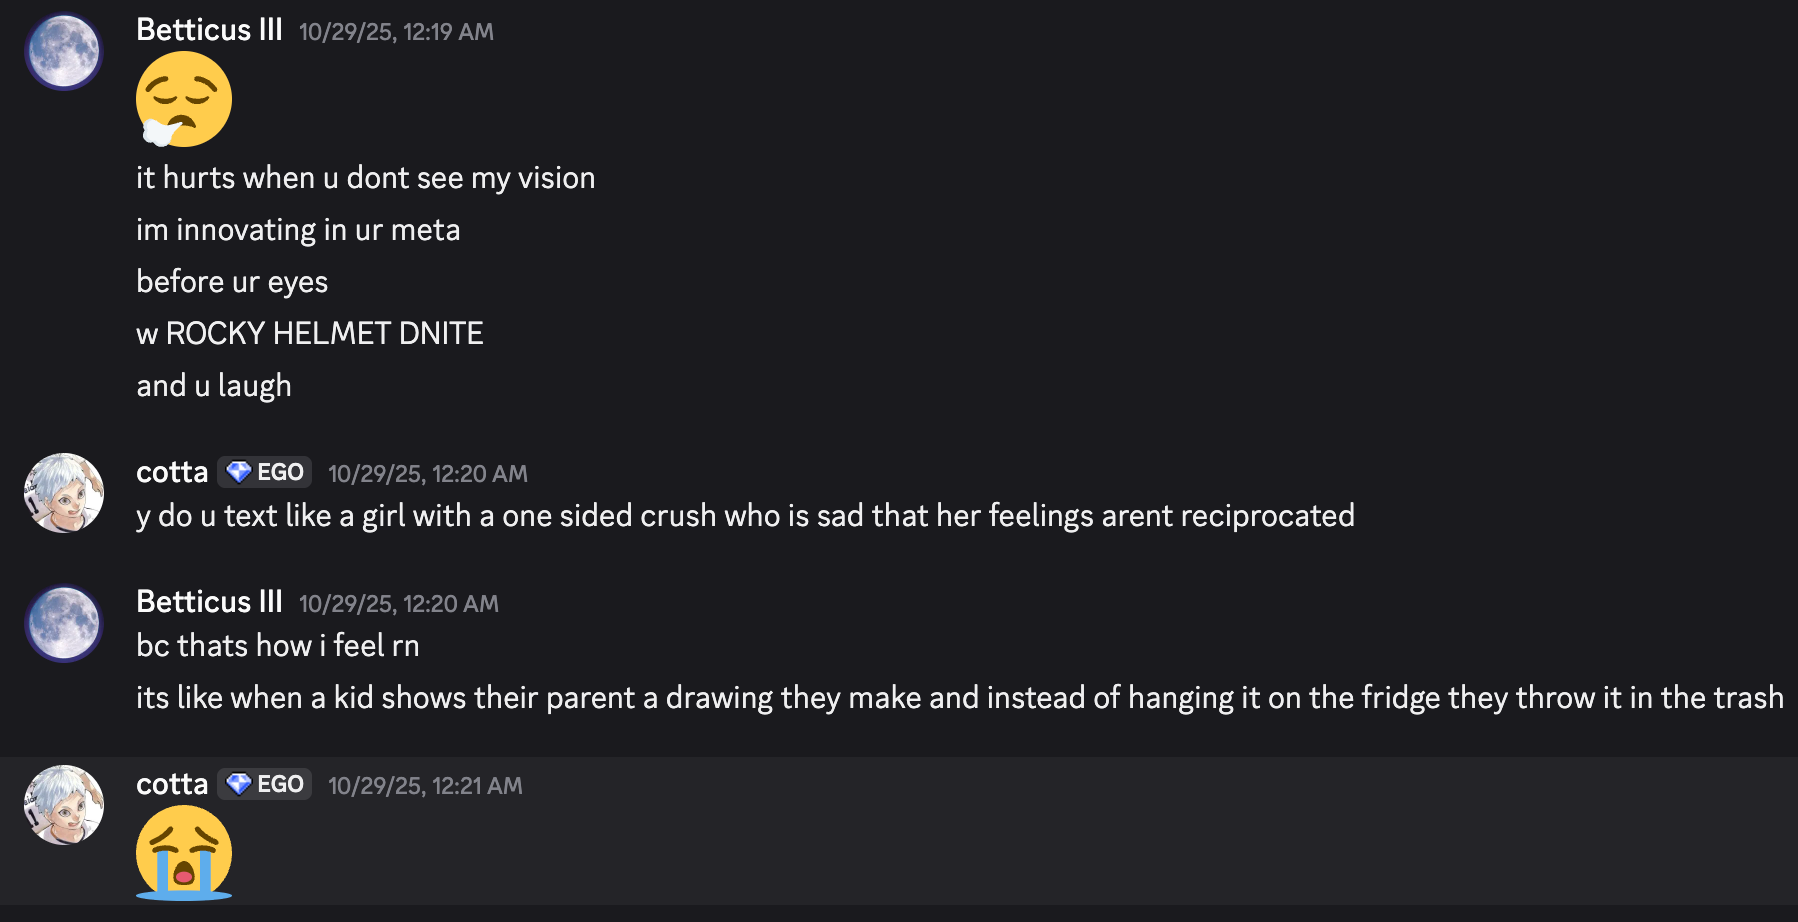
Task: Click the 12:21 AM timestamp
Action: 425,786
